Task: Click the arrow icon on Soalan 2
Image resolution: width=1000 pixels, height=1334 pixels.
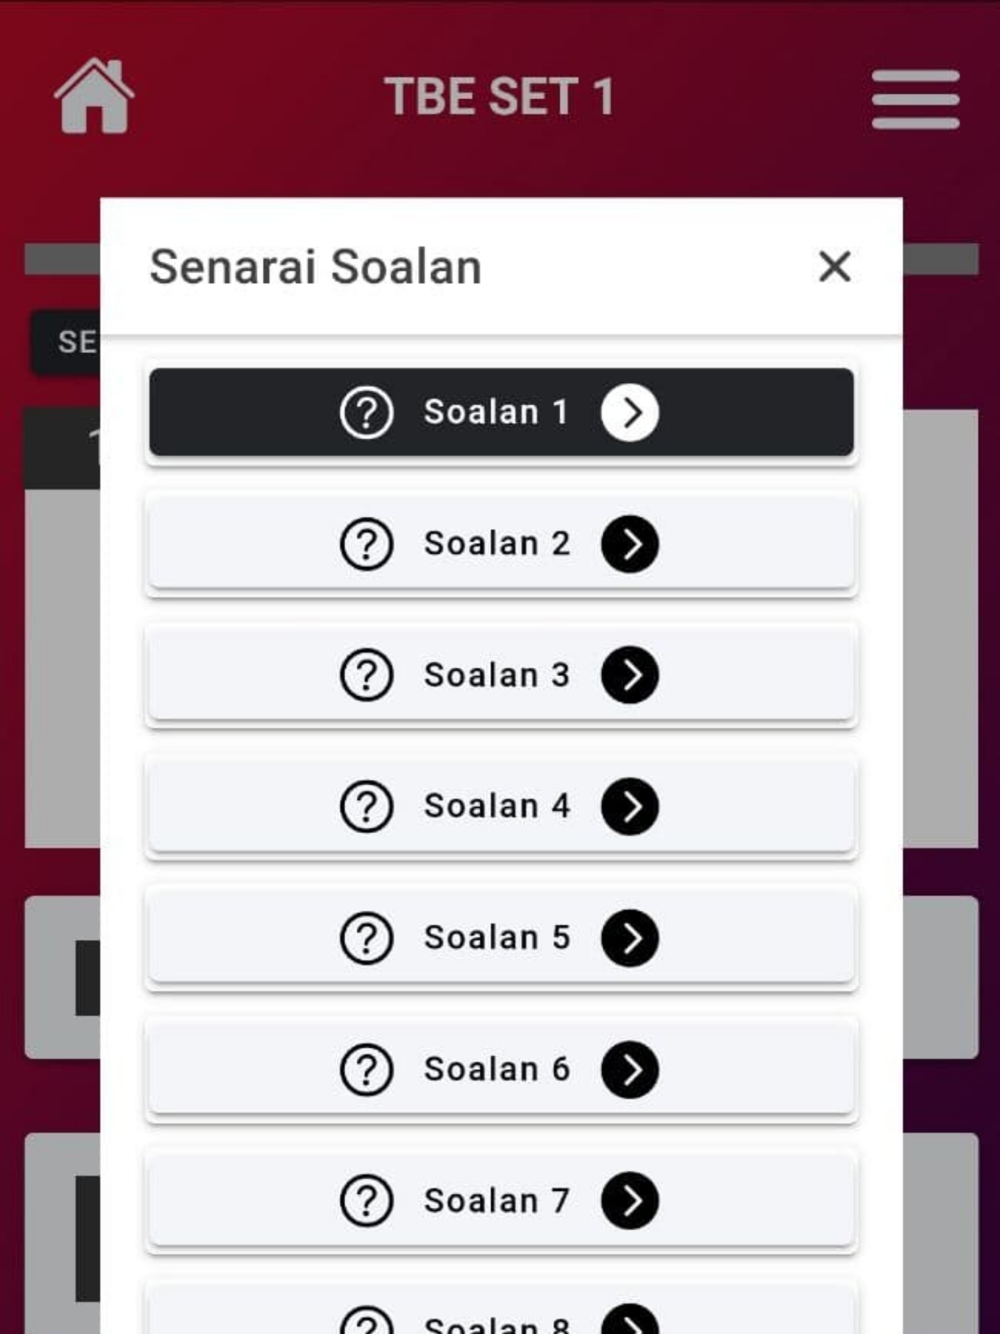Action: tap(630, 544)
